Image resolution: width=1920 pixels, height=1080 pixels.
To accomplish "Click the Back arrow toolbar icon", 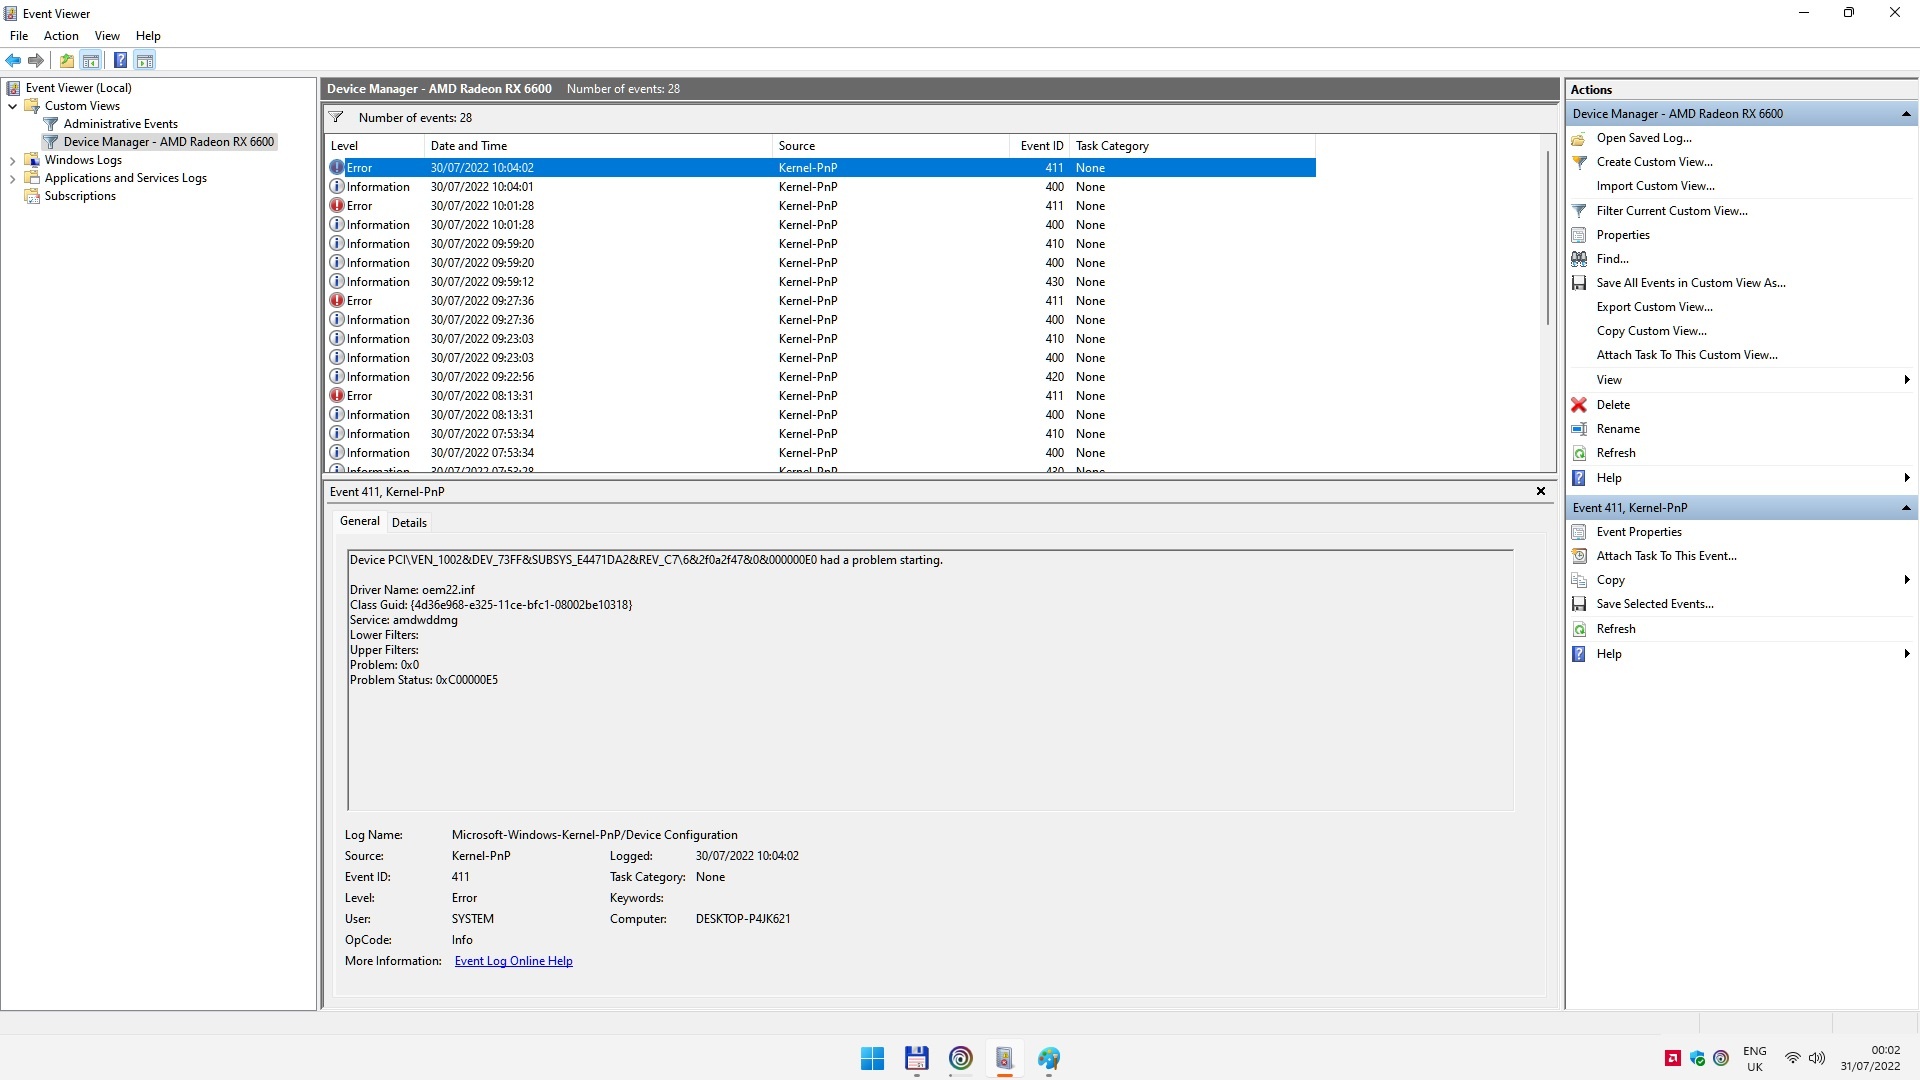I will [13, 60].
